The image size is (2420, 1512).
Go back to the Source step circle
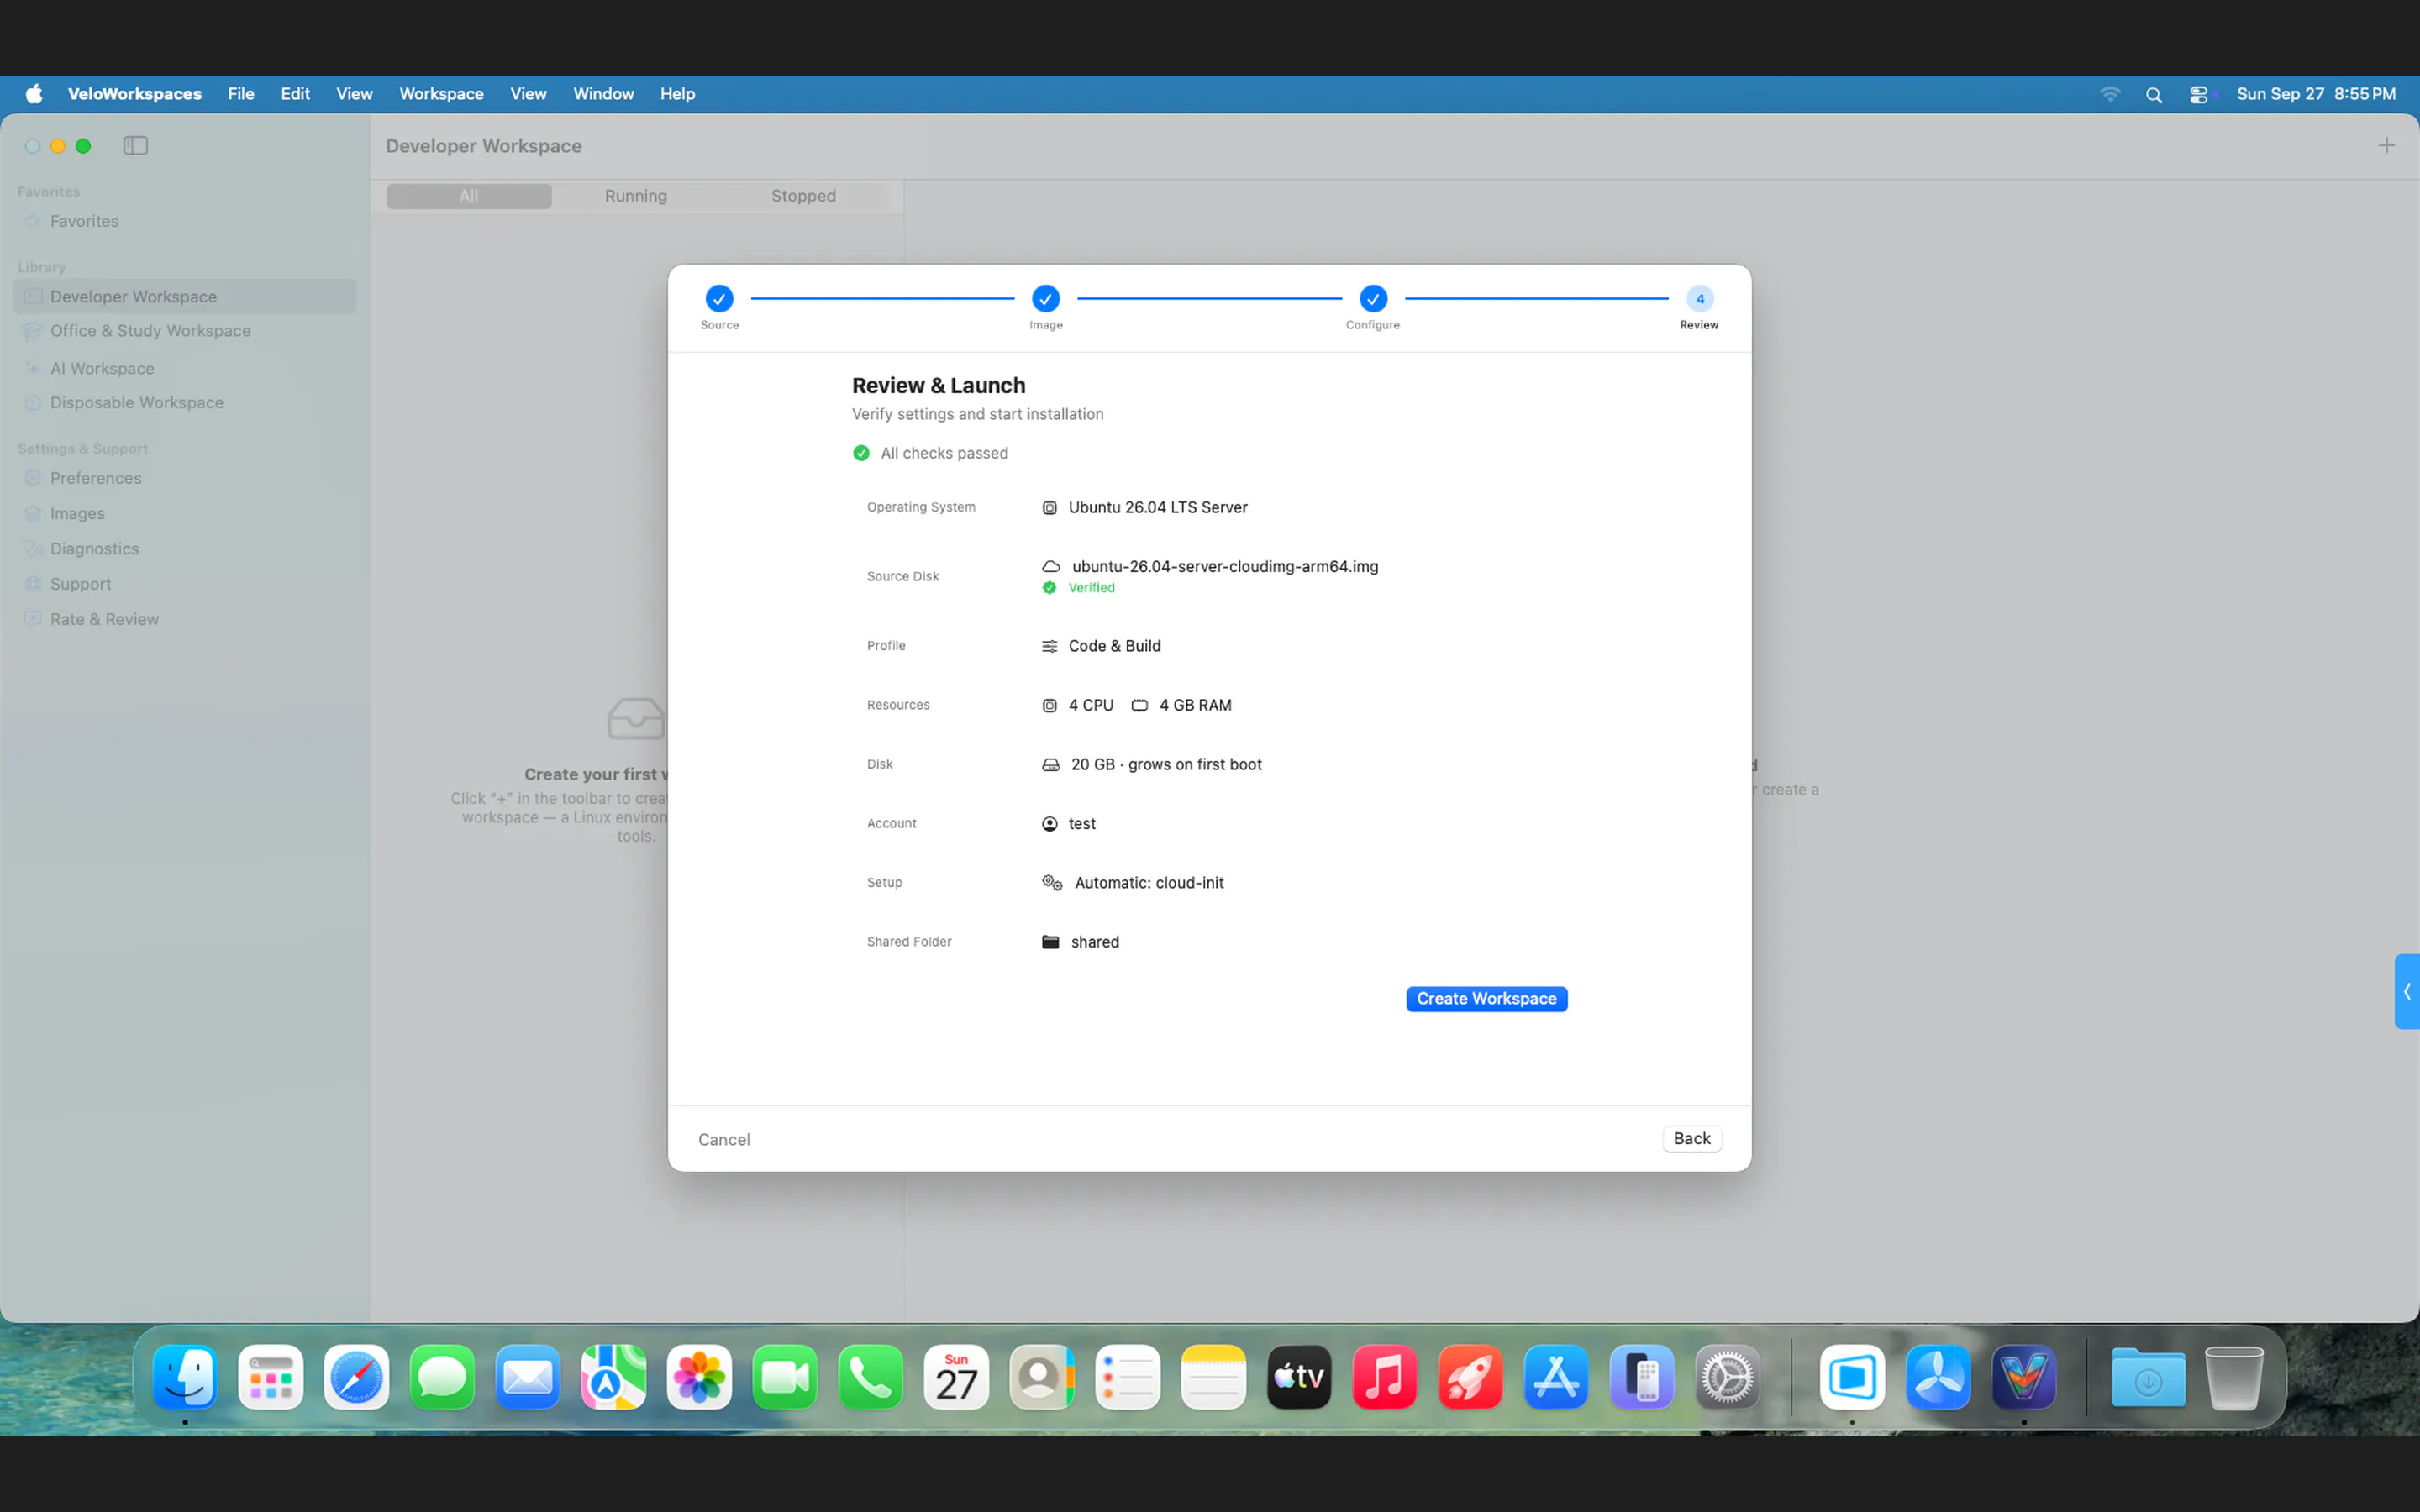click(719, 298)
